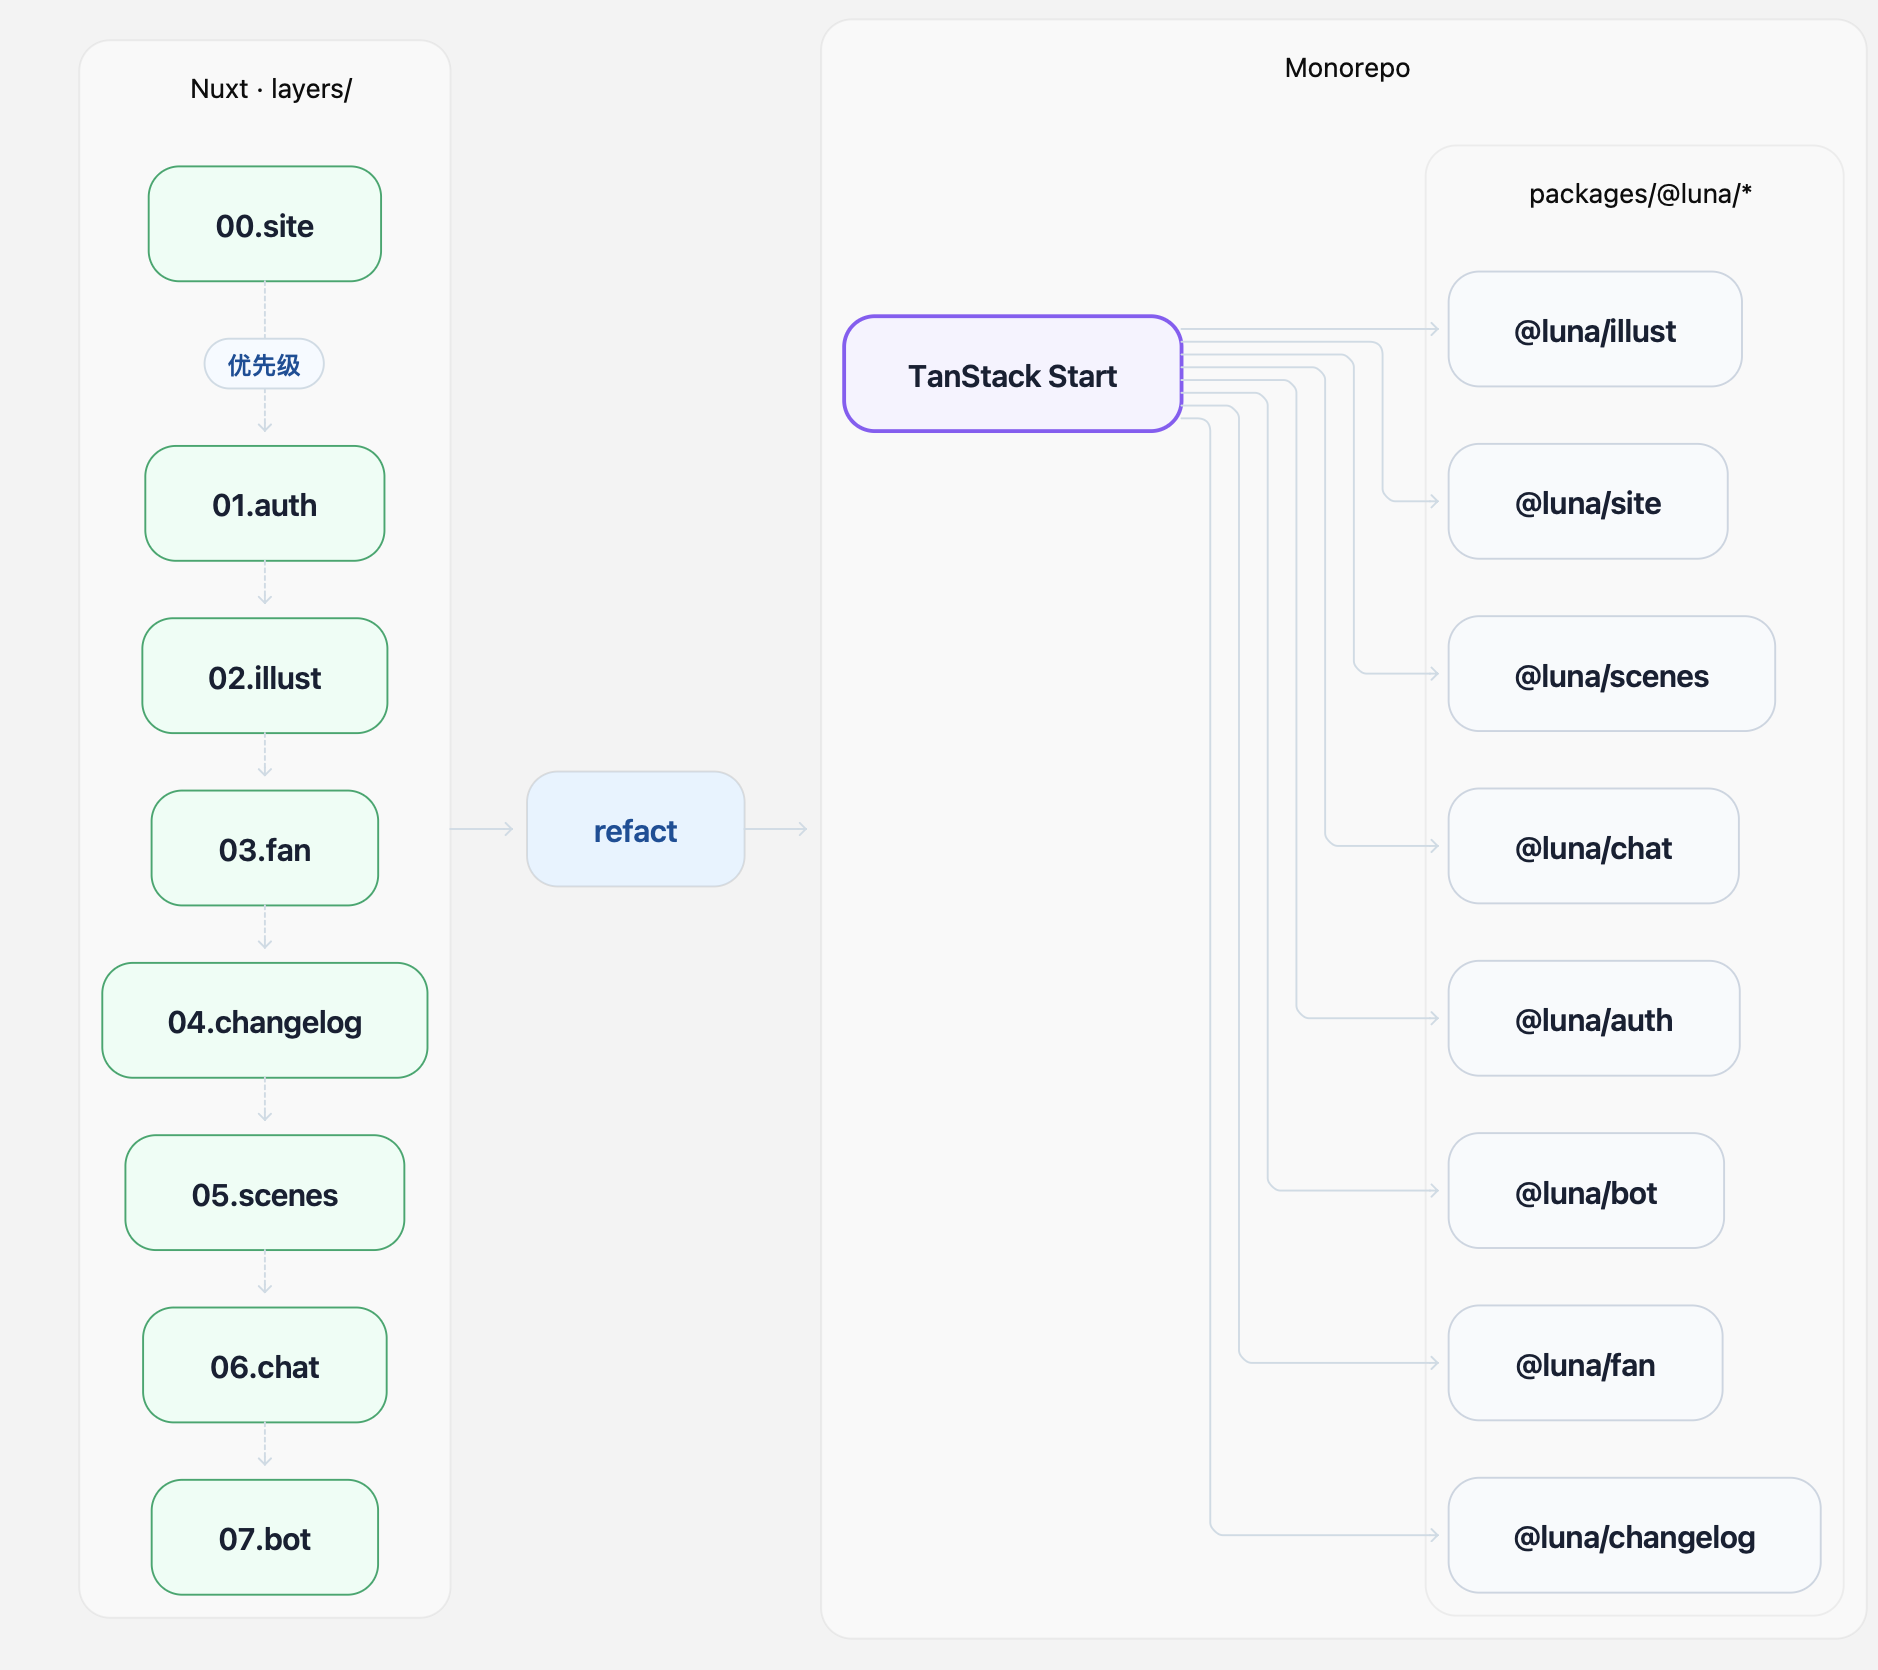Click the Nuxt · layers/ group title
The width and height of the screenshot is (1878, 1670).
tap(271, 89)
